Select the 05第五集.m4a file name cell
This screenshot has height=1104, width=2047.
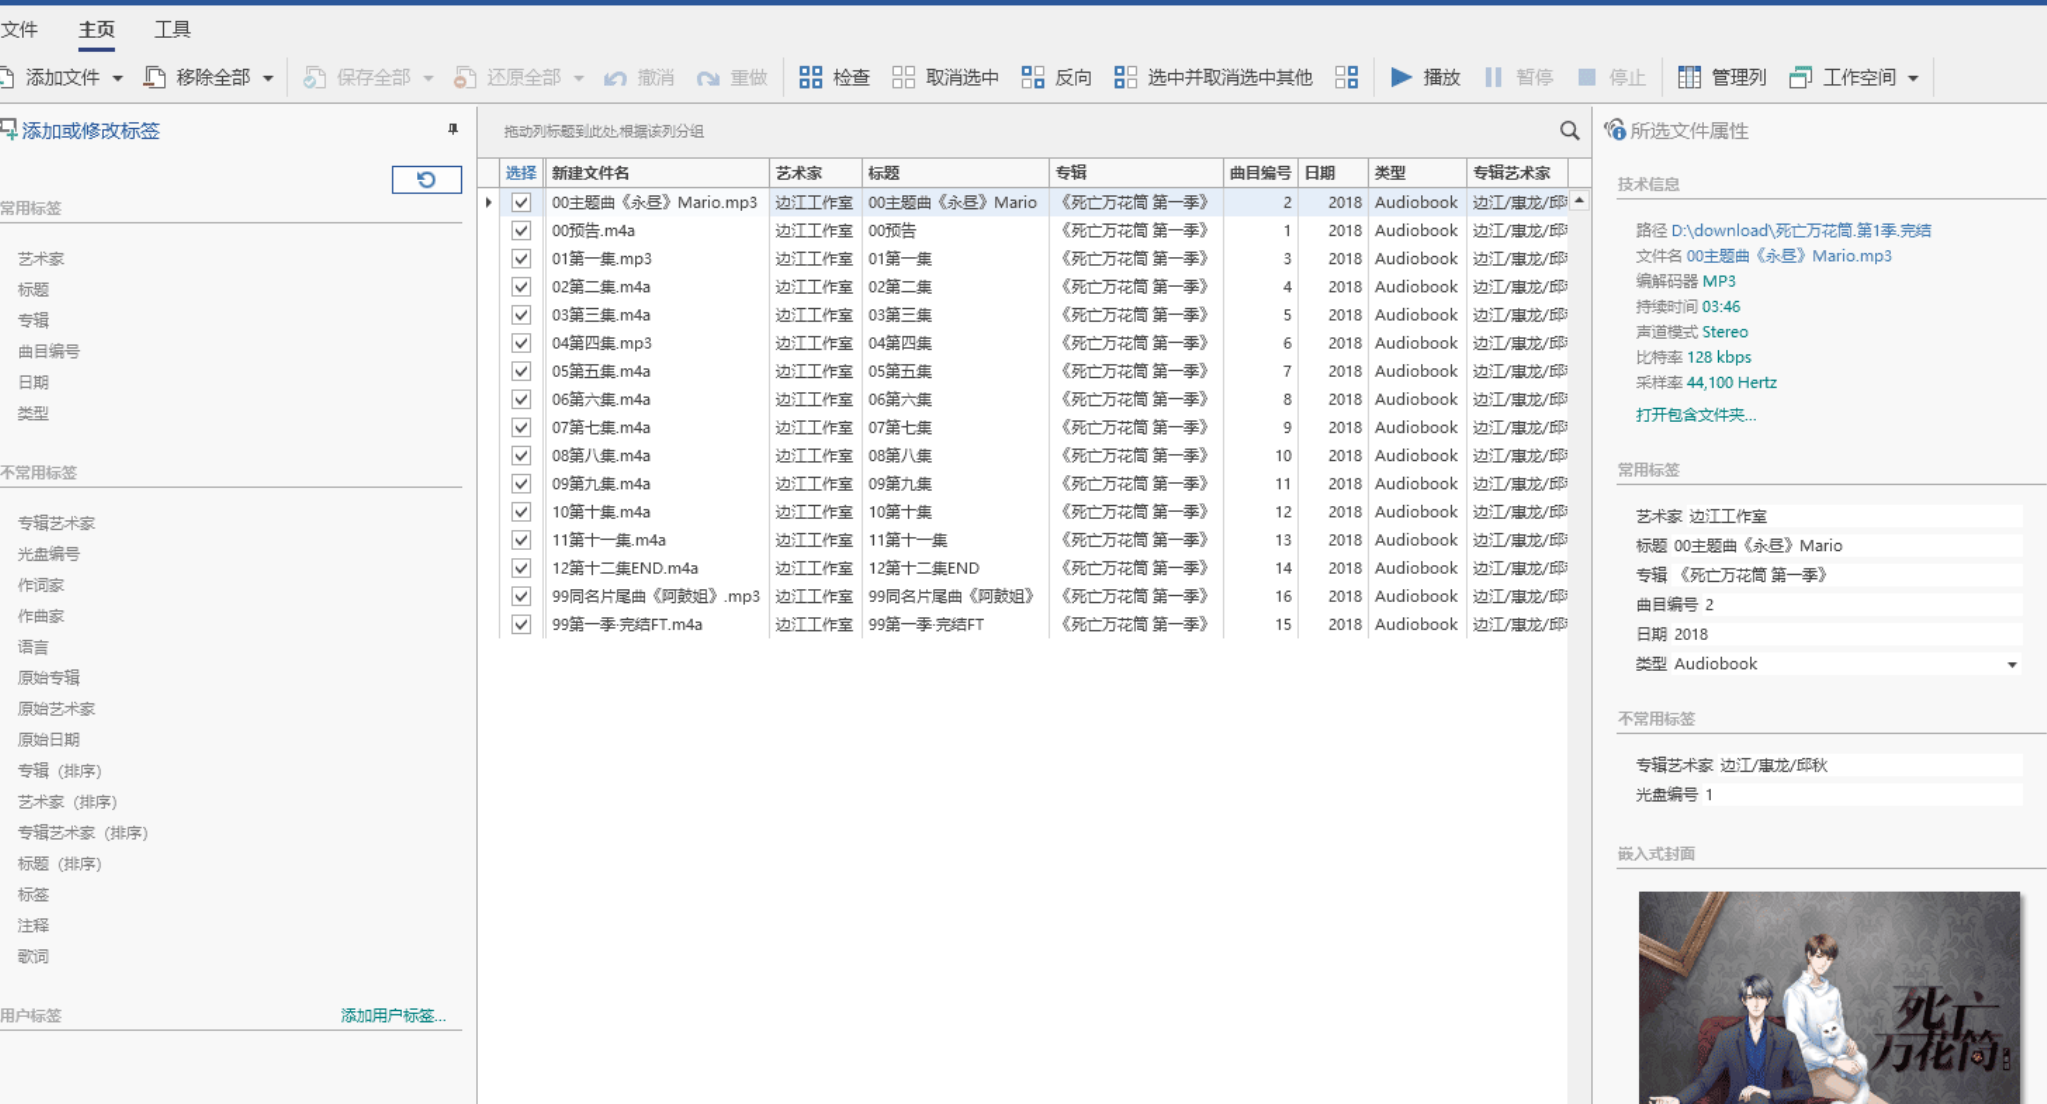[657, 371]
